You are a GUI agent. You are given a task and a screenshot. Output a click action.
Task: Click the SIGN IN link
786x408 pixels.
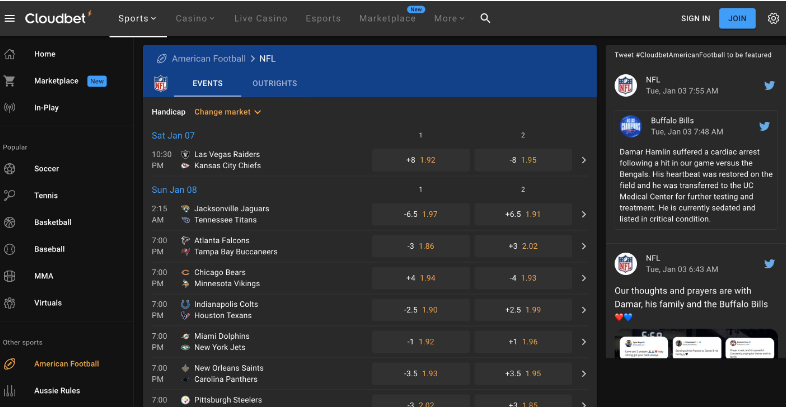pos(695,19)
